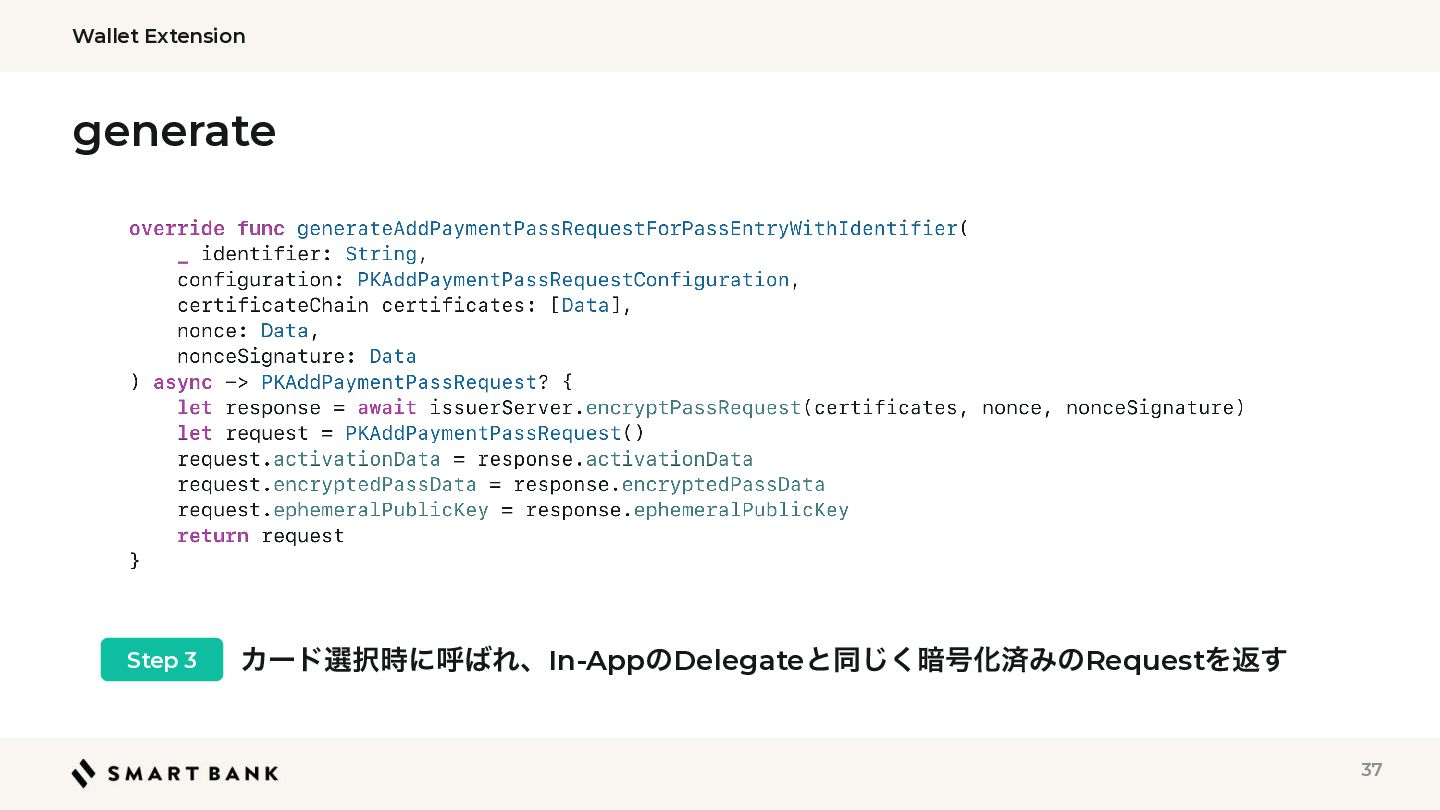The width and height of the screenshot is (1440, 810).
Task: Click the override keyword in code
Action: (177, 228)
